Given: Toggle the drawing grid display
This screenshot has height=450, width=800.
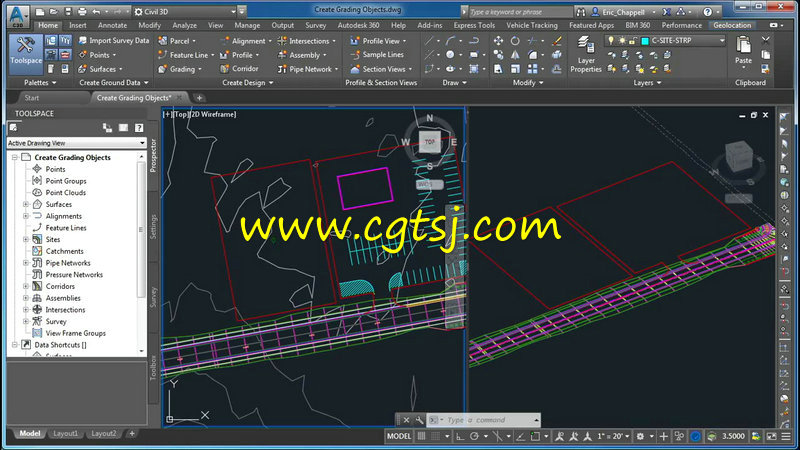Looking at the screenshot, I should (421, 436).
